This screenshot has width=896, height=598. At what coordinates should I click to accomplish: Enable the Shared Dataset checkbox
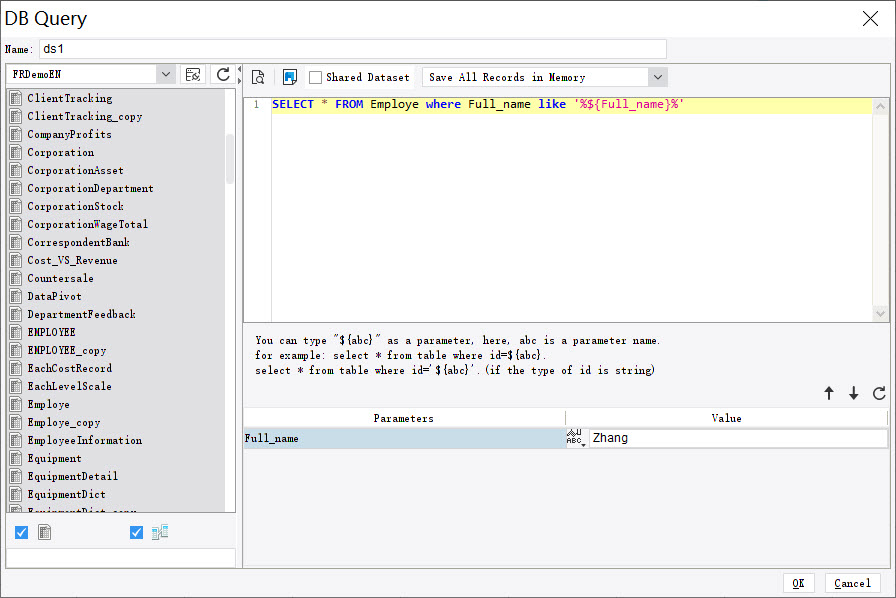(315, 77)
